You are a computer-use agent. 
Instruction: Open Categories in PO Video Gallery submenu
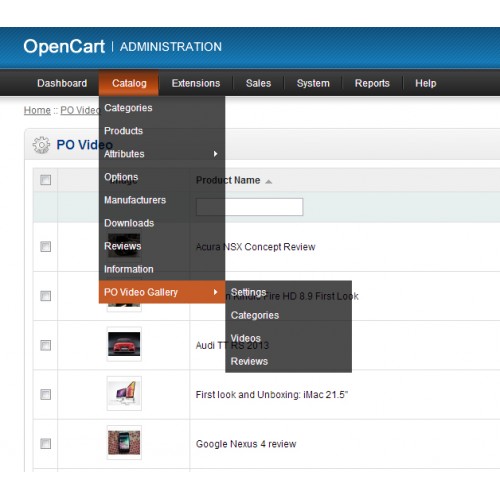(289, 315)
